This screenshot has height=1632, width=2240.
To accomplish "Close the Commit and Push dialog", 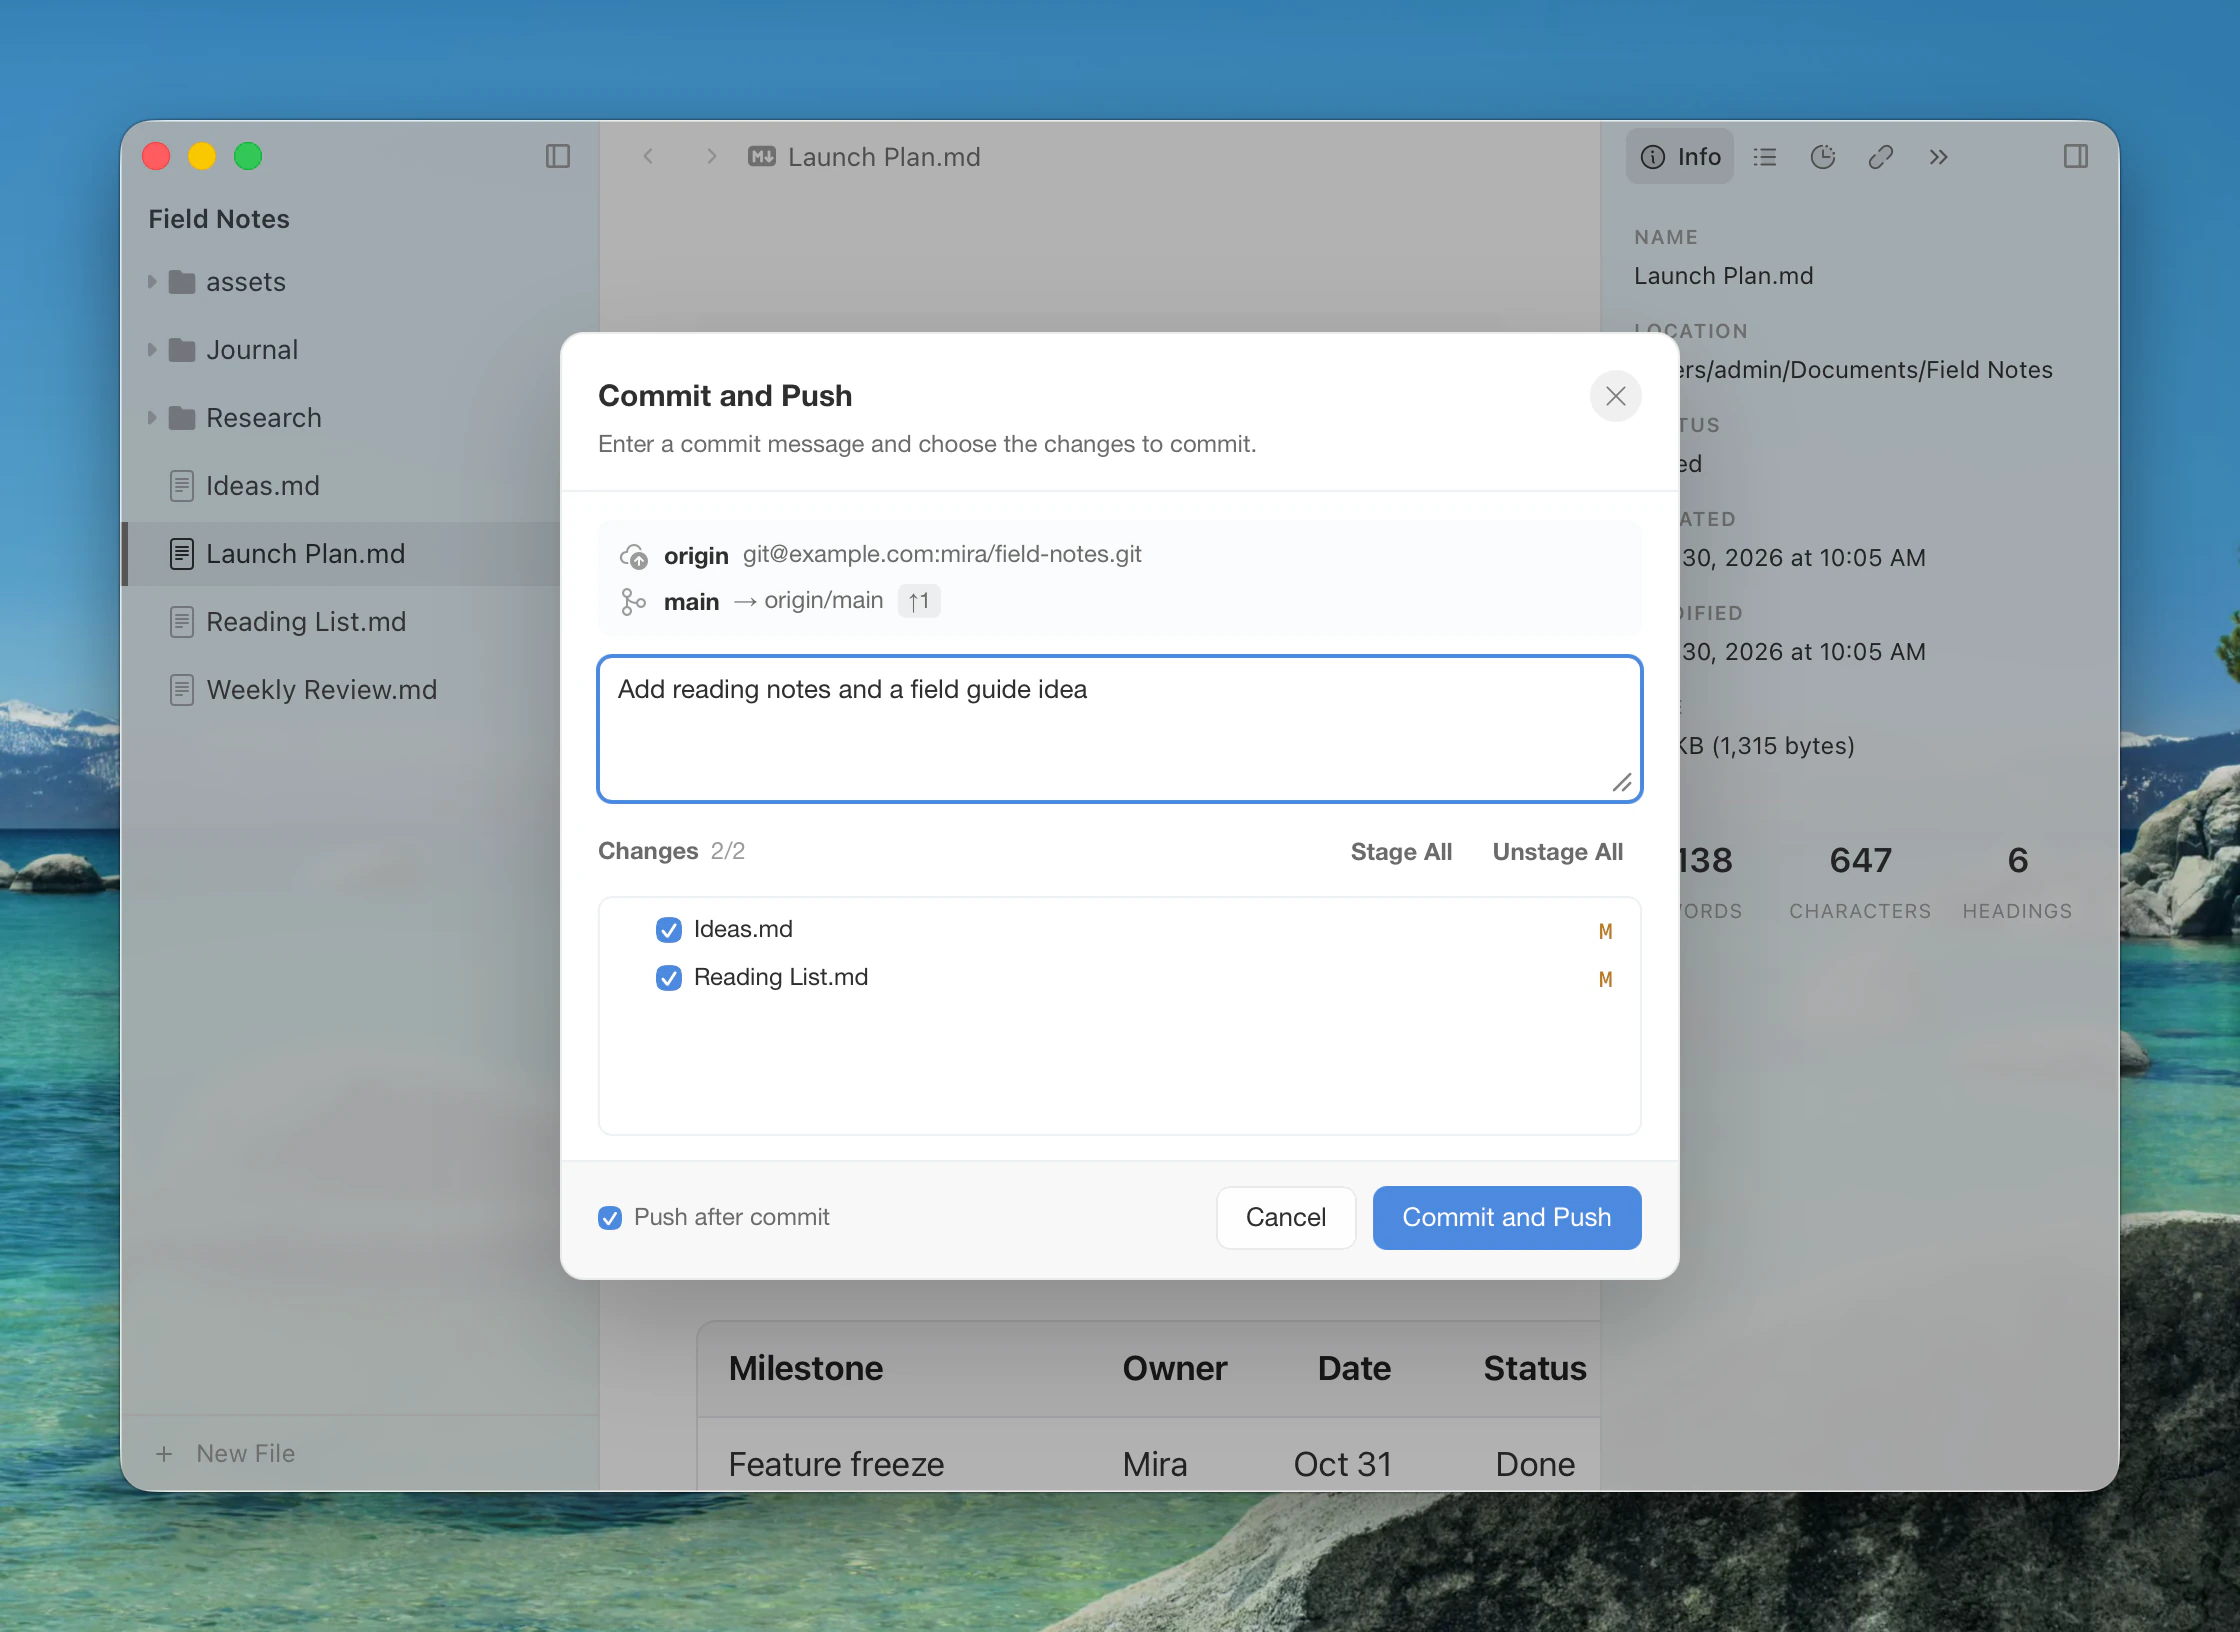I will pyautogui.click(x=1615, y=396).
